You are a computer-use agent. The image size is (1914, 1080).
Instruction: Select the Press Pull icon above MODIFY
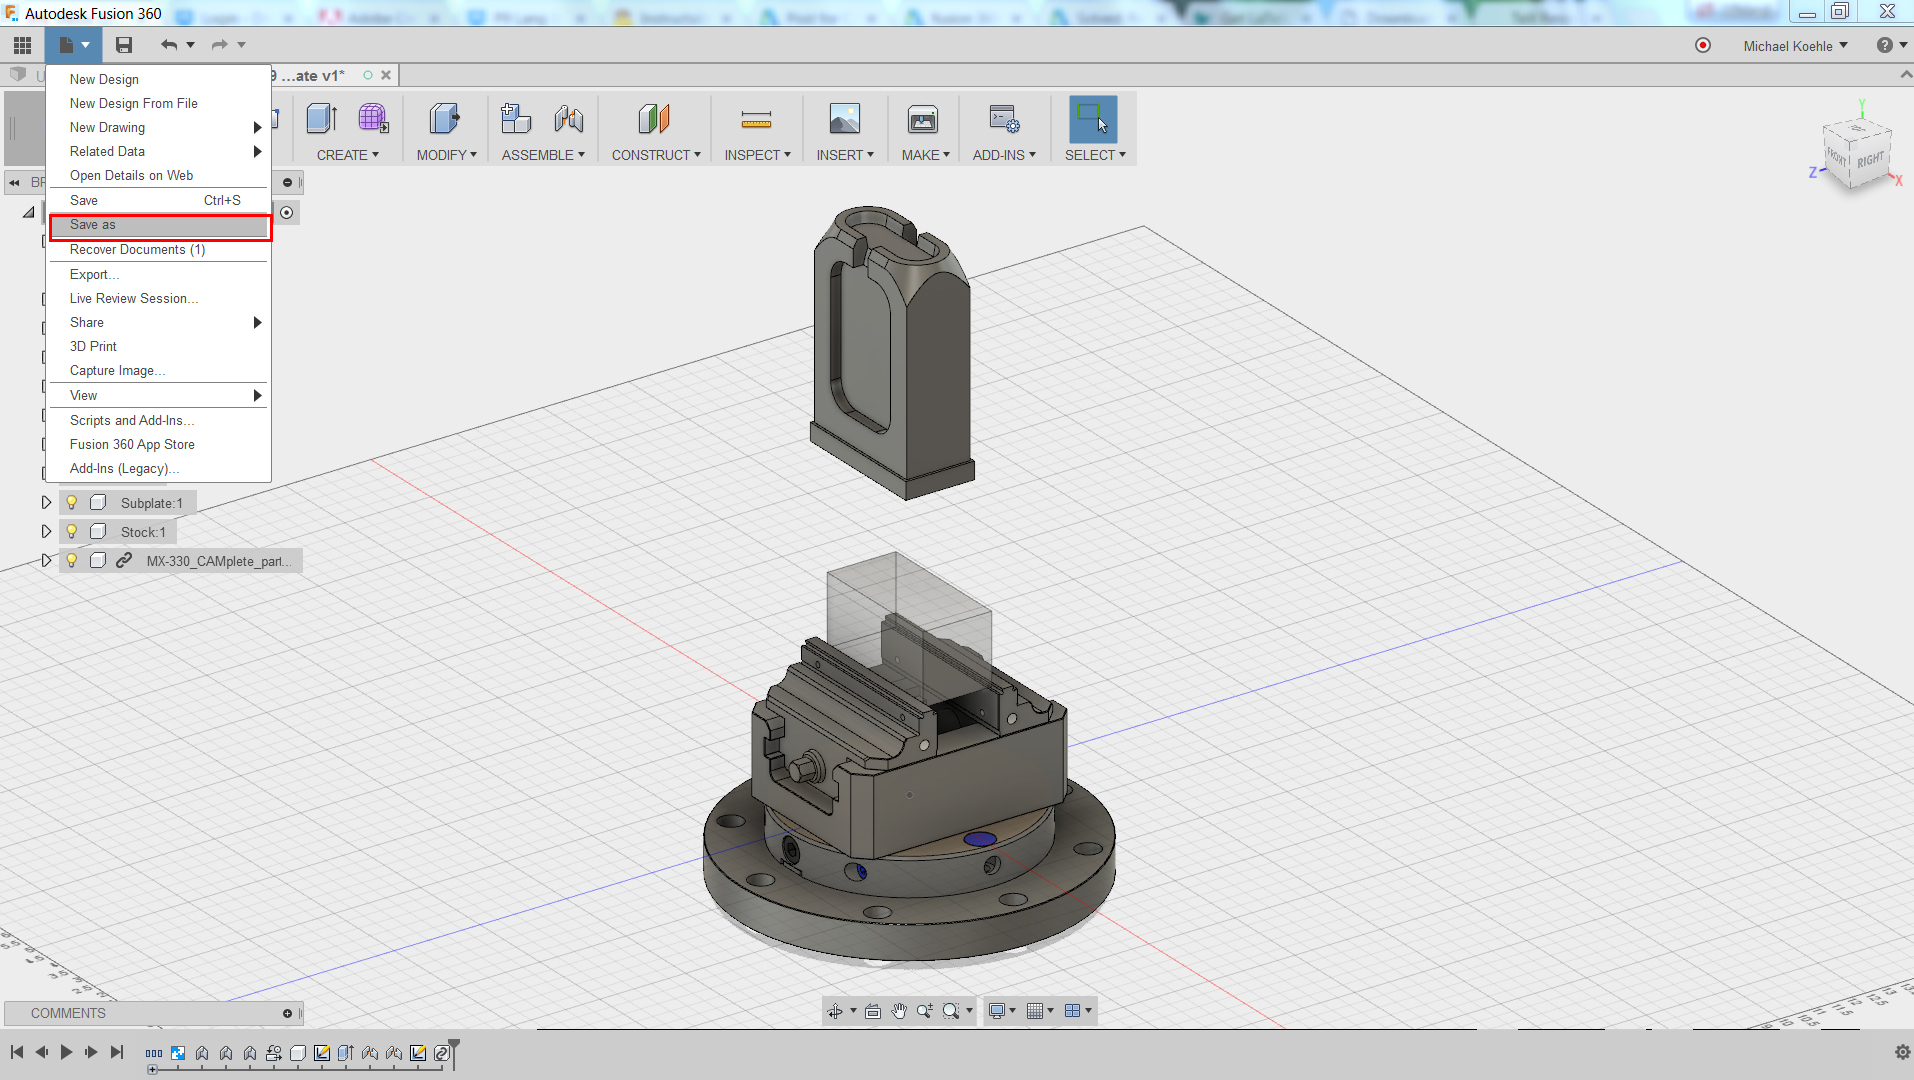tap(445, 119)
